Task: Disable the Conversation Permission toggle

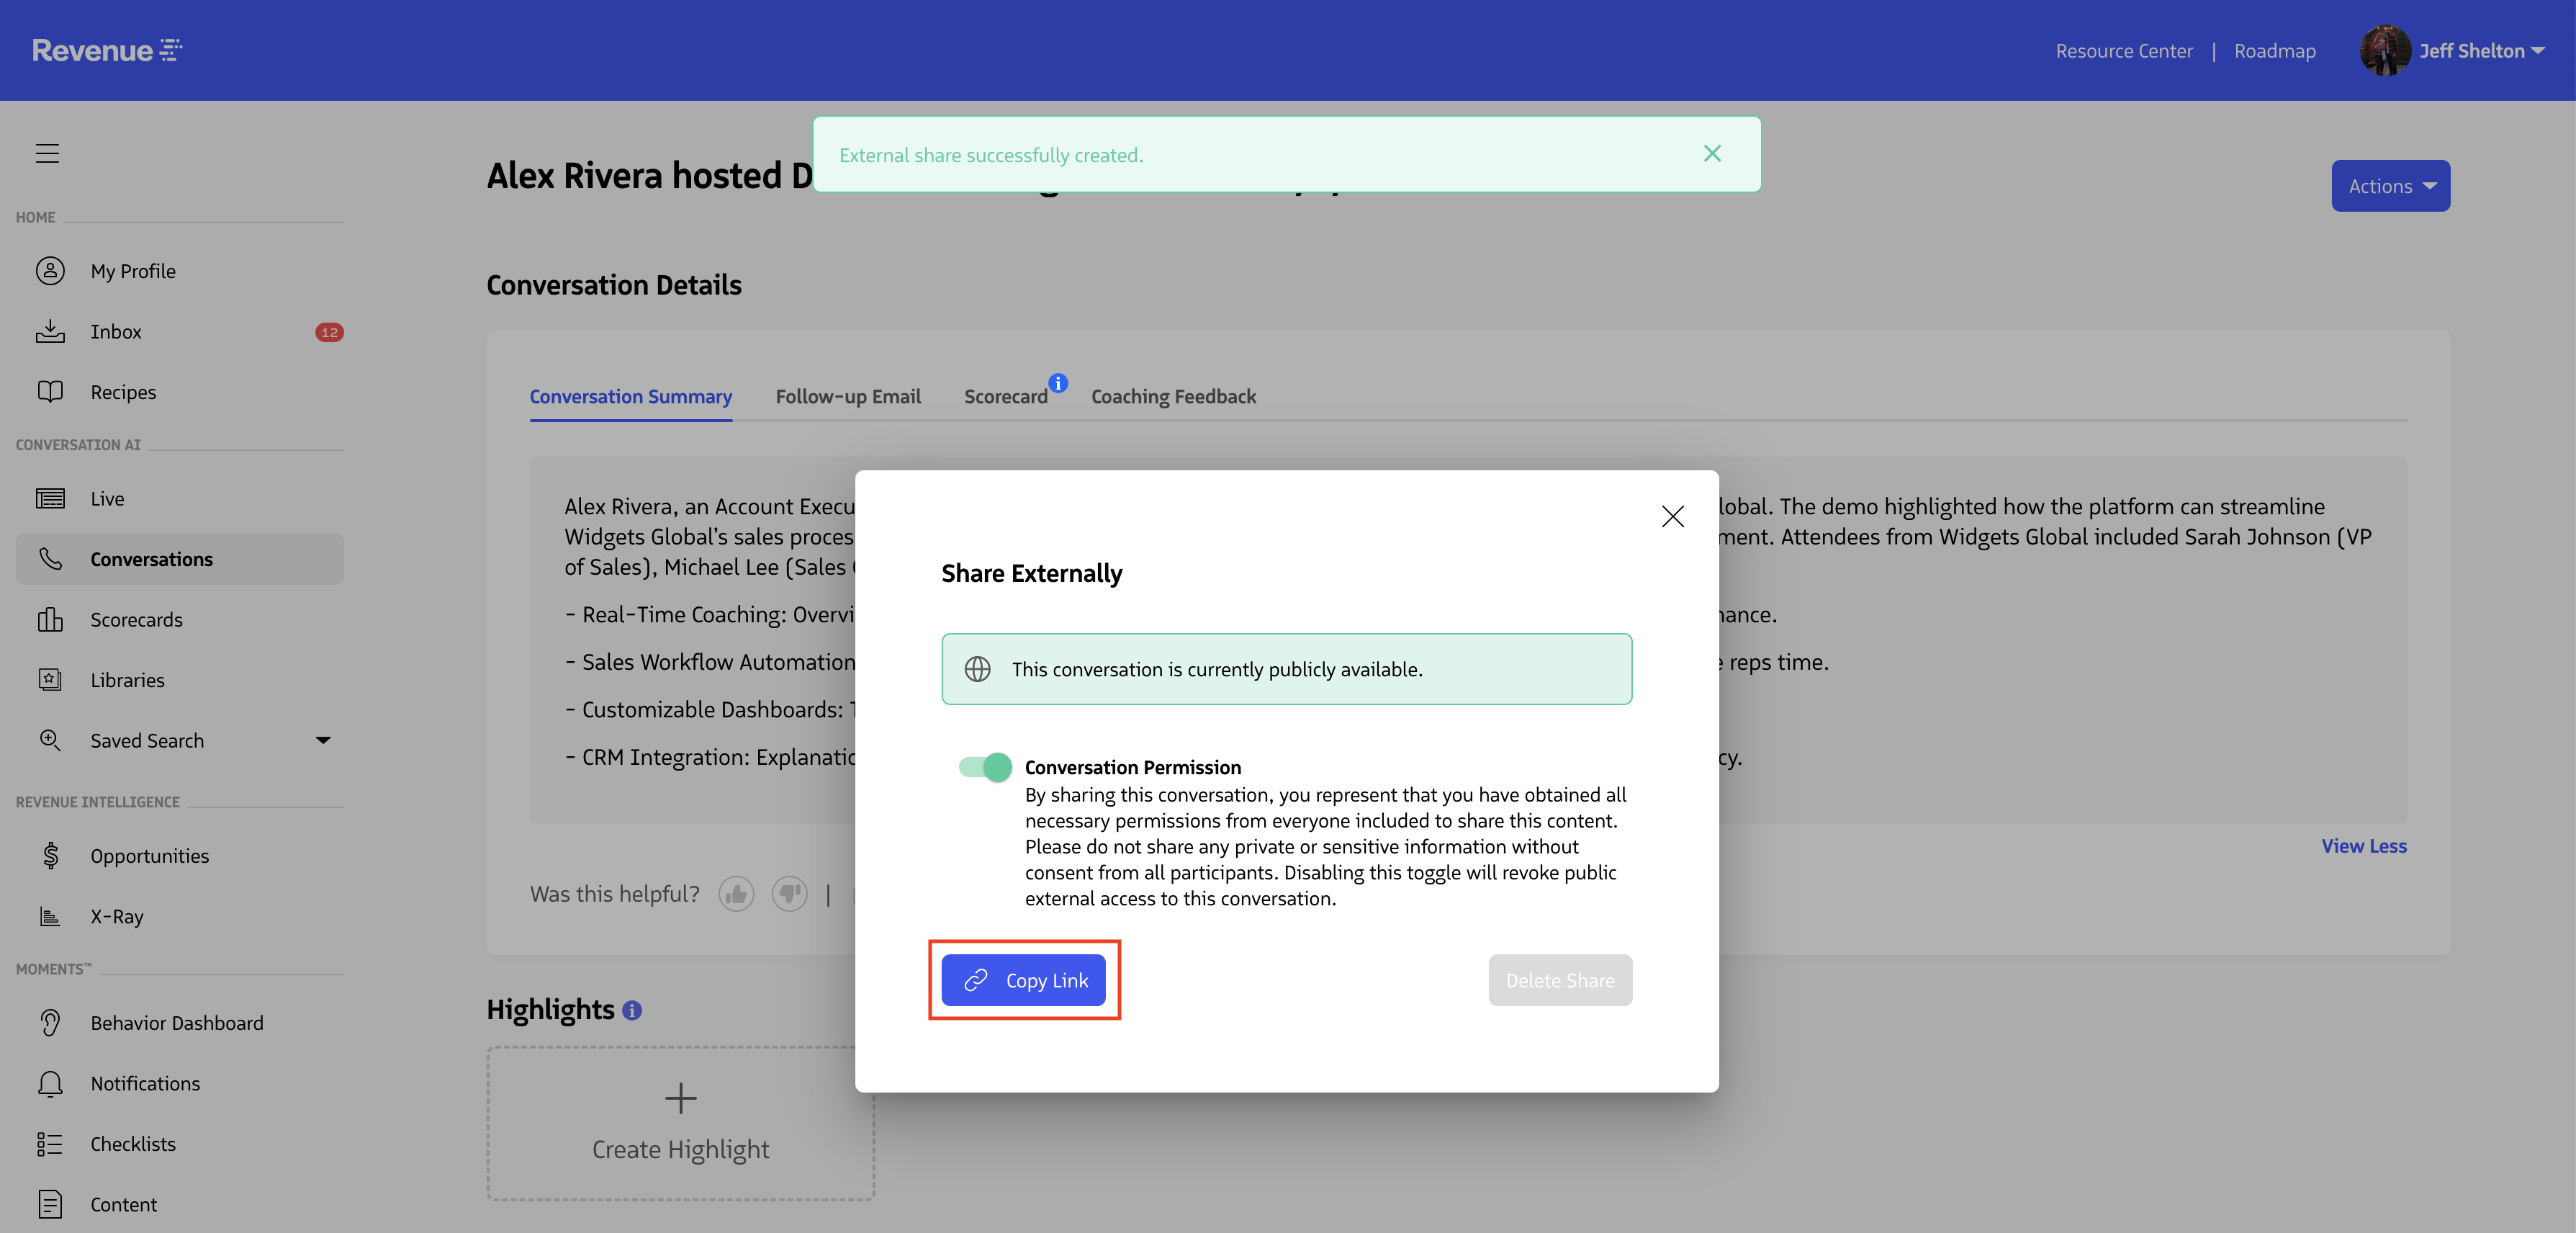Action: point(985,767)
